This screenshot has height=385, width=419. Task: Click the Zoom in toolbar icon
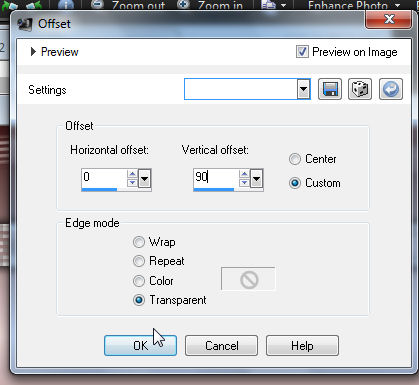(183, 4)
